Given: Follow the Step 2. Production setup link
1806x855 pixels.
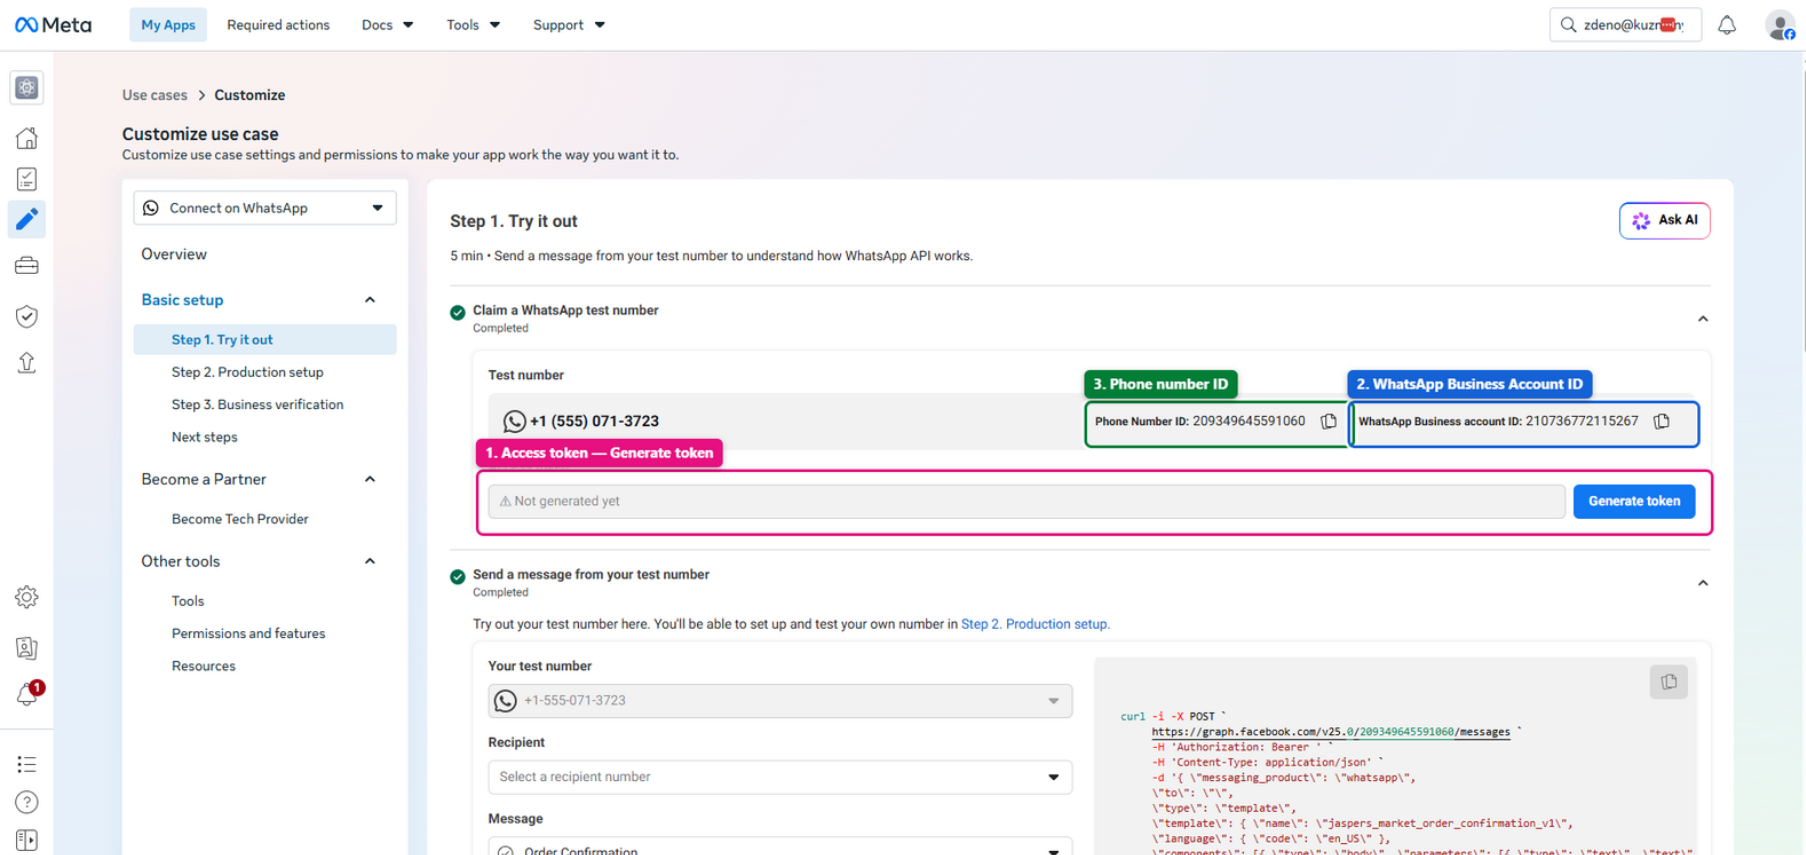Looking at the screenshot, I should [1035, 624].
